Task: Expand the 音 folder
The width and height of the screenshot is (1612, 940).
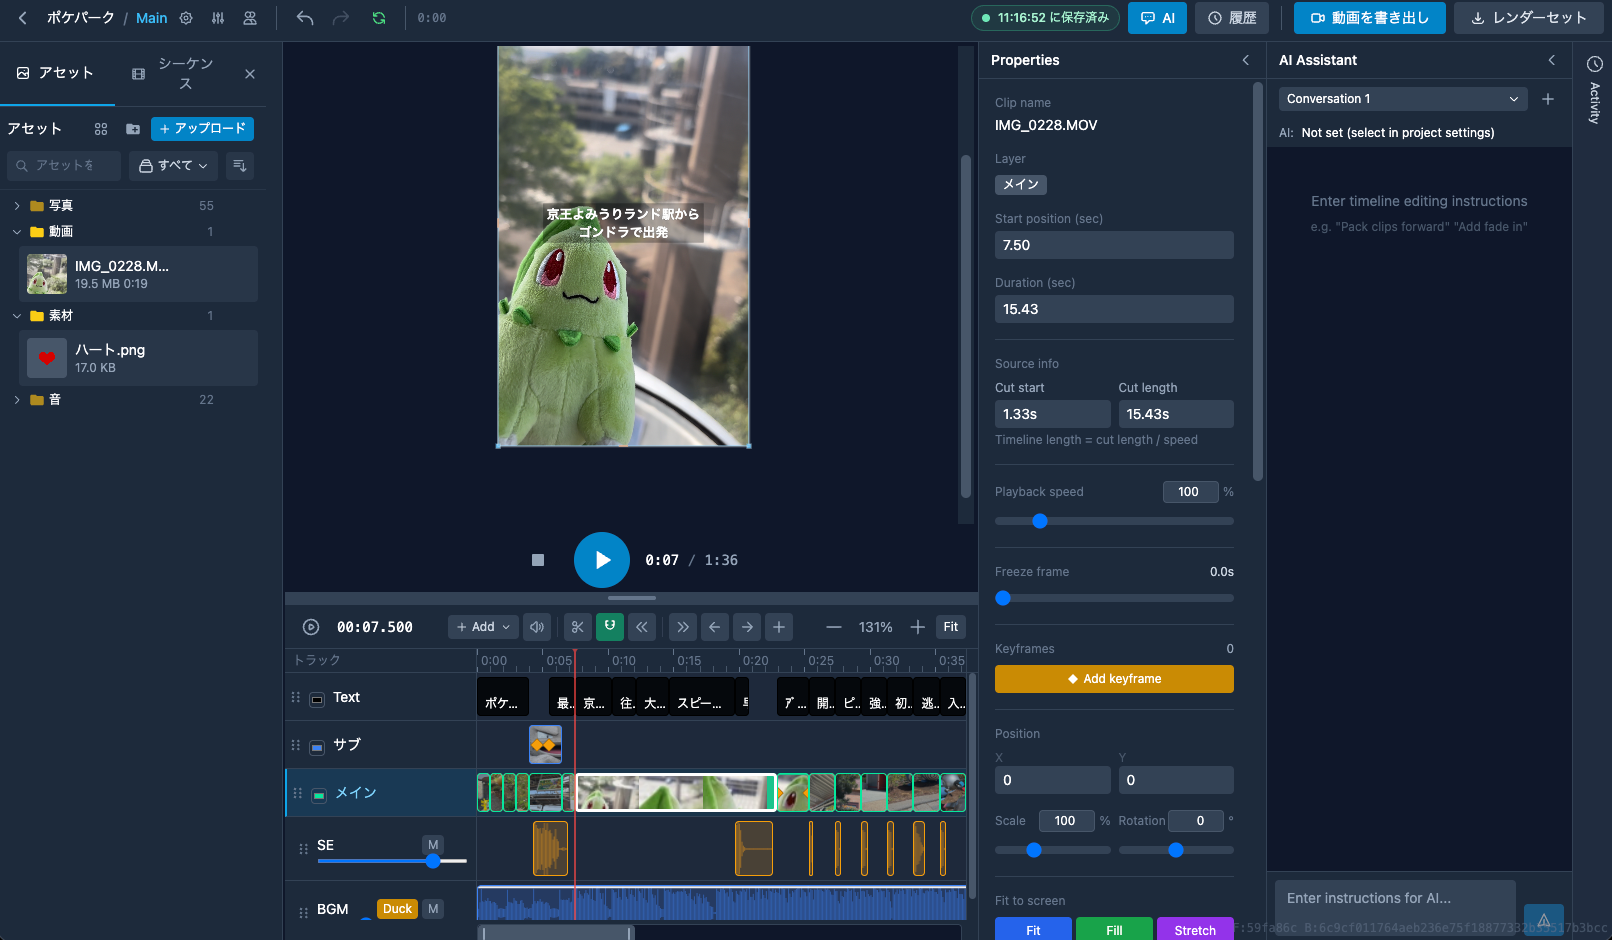Action: click(x=17, y=400)
